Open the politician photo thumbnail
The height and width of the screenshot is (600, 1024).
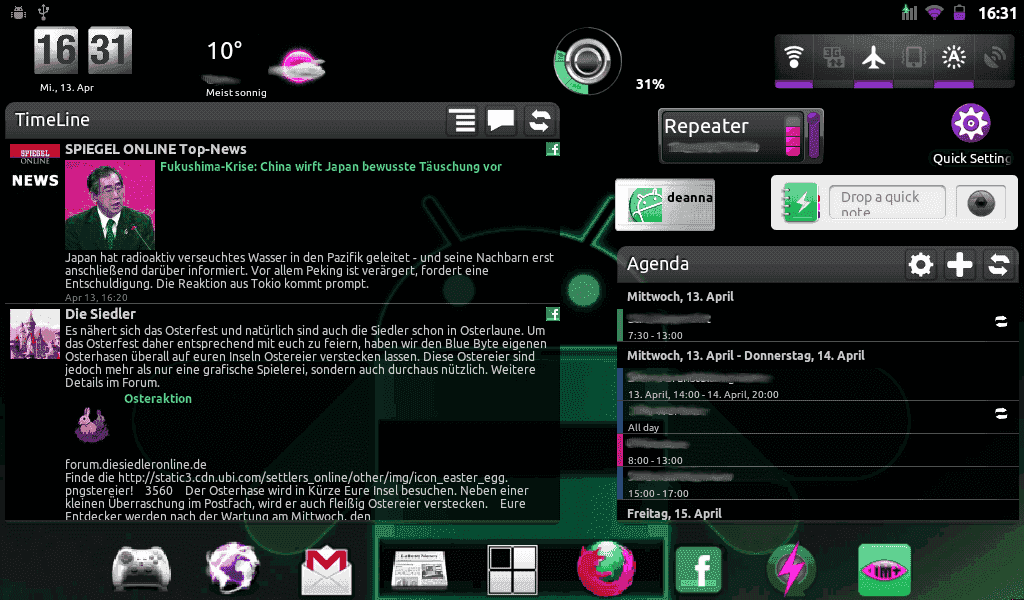pos(110,205)
